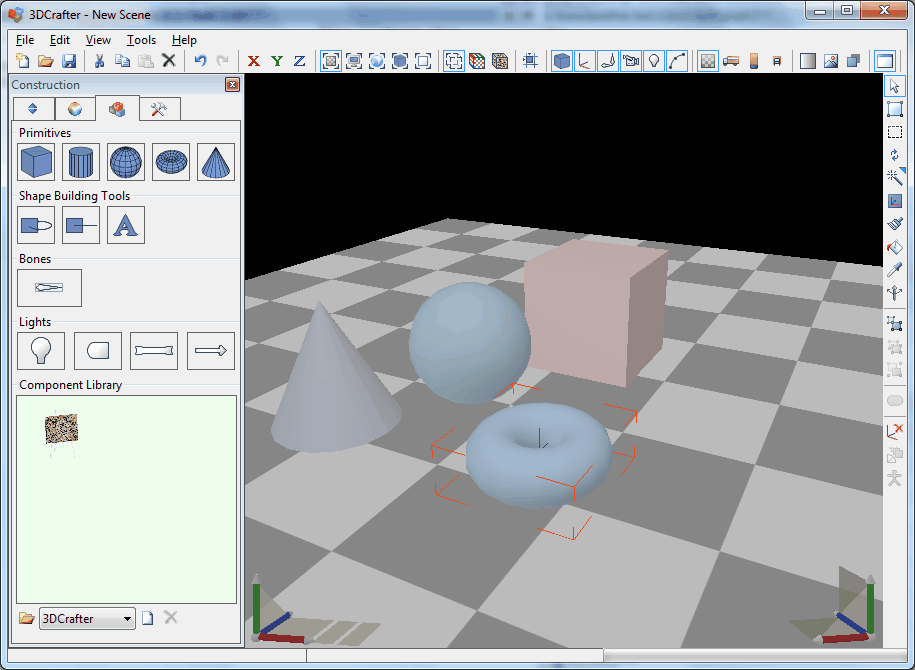
Task: Create new library item with page icon
Action: point(148,618)
